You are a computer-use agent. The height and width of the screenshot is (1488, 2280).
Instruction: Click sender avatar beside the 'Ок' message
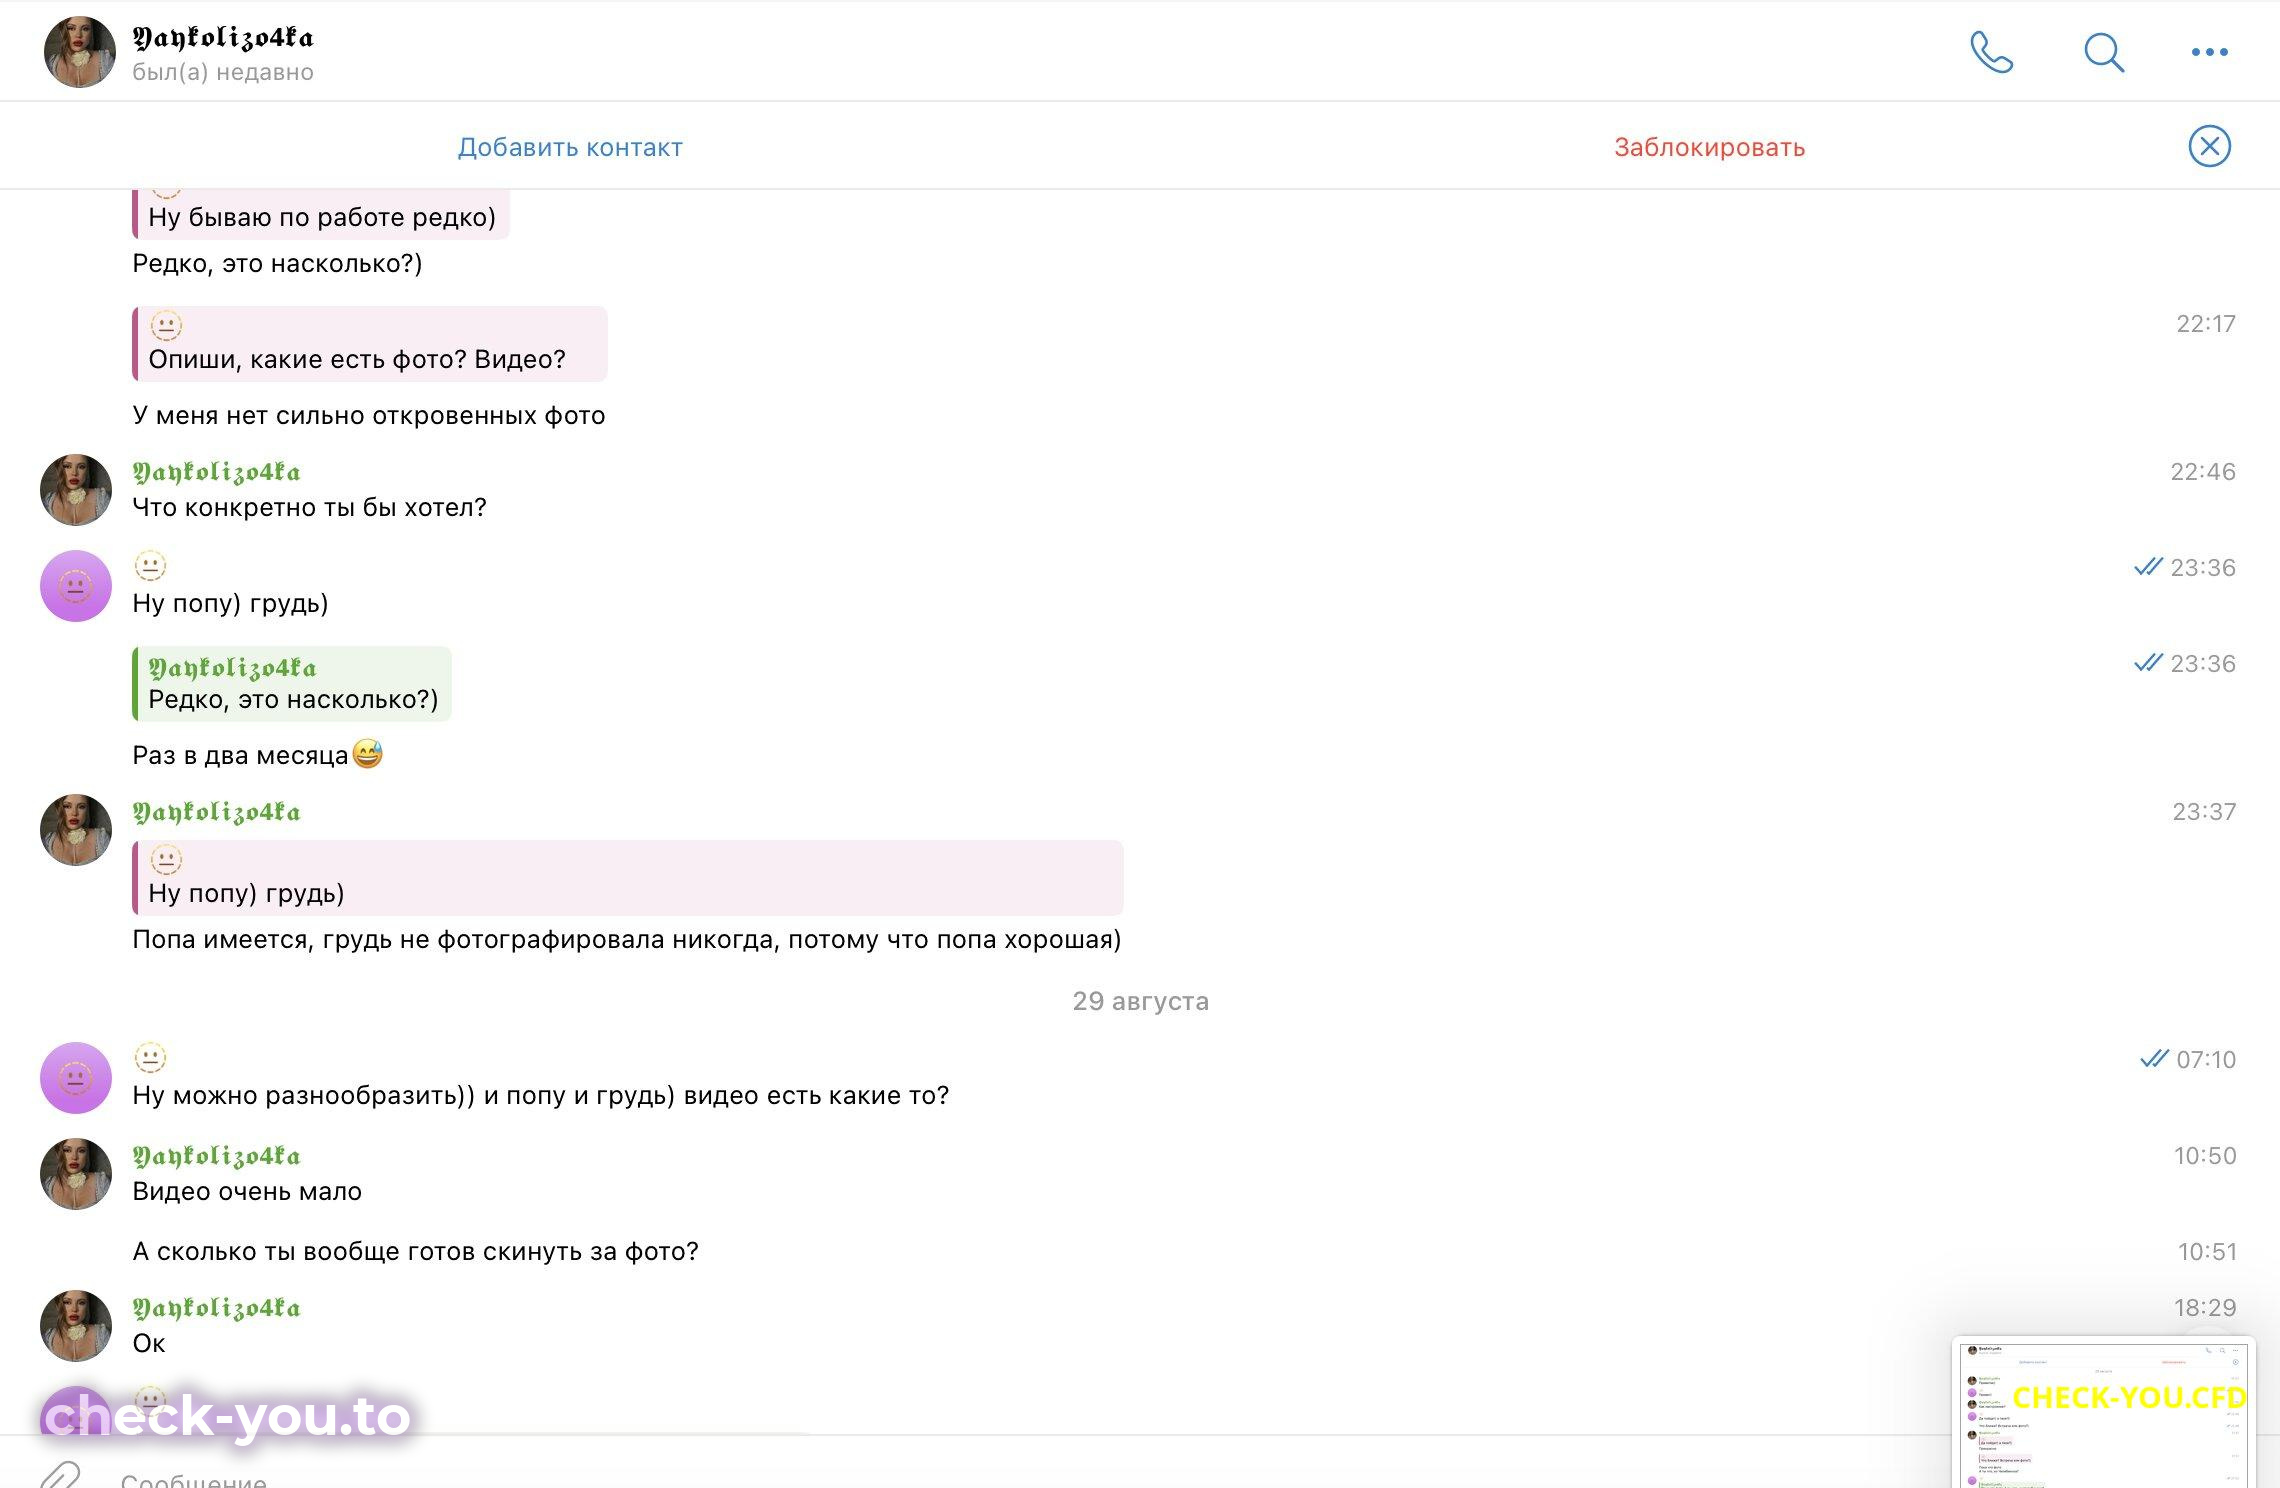click(x=76, y=1326)
